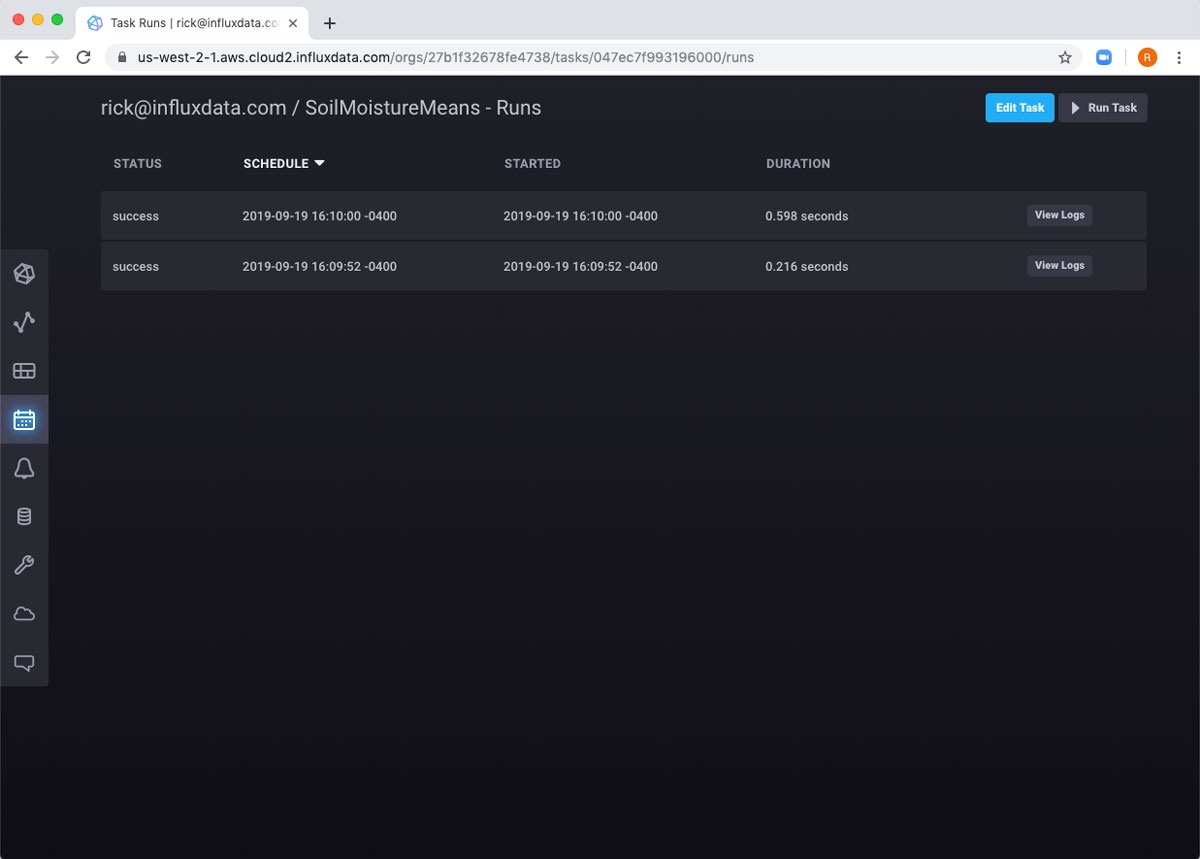Click the cloud icon in sidebar
Viewport: 1200px width, 859px height.
tap(24, 614)
